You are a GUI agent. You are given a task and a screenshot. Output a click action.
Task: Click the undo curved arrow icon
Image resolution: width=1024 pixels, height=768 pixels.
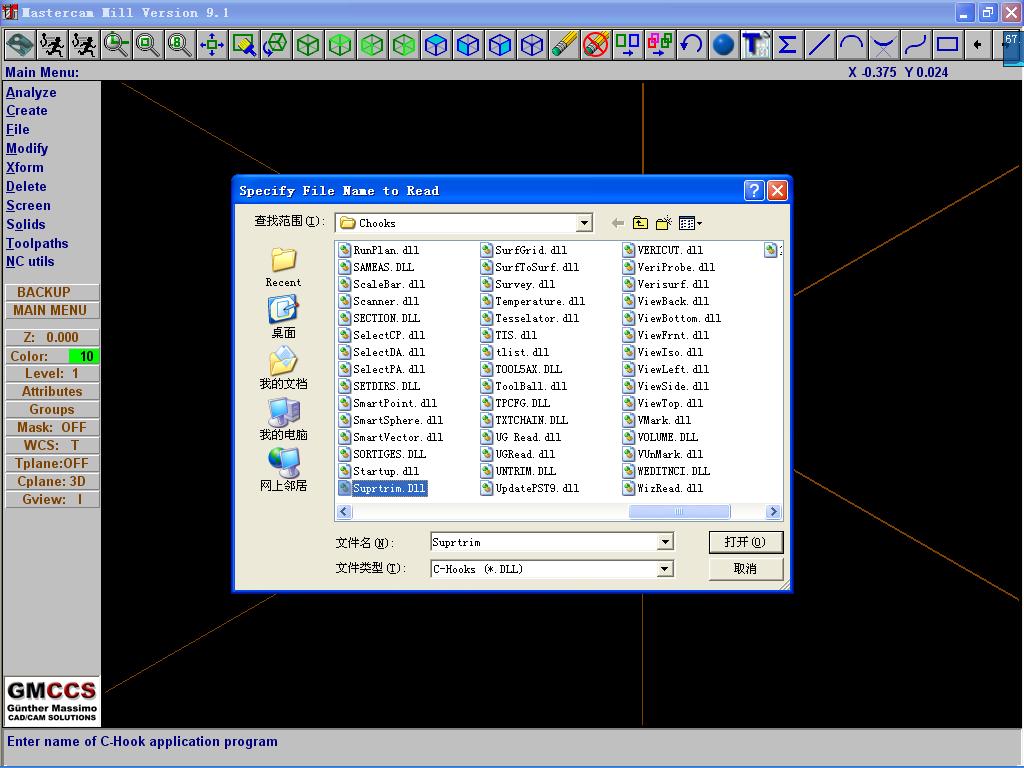coord(692,44)
